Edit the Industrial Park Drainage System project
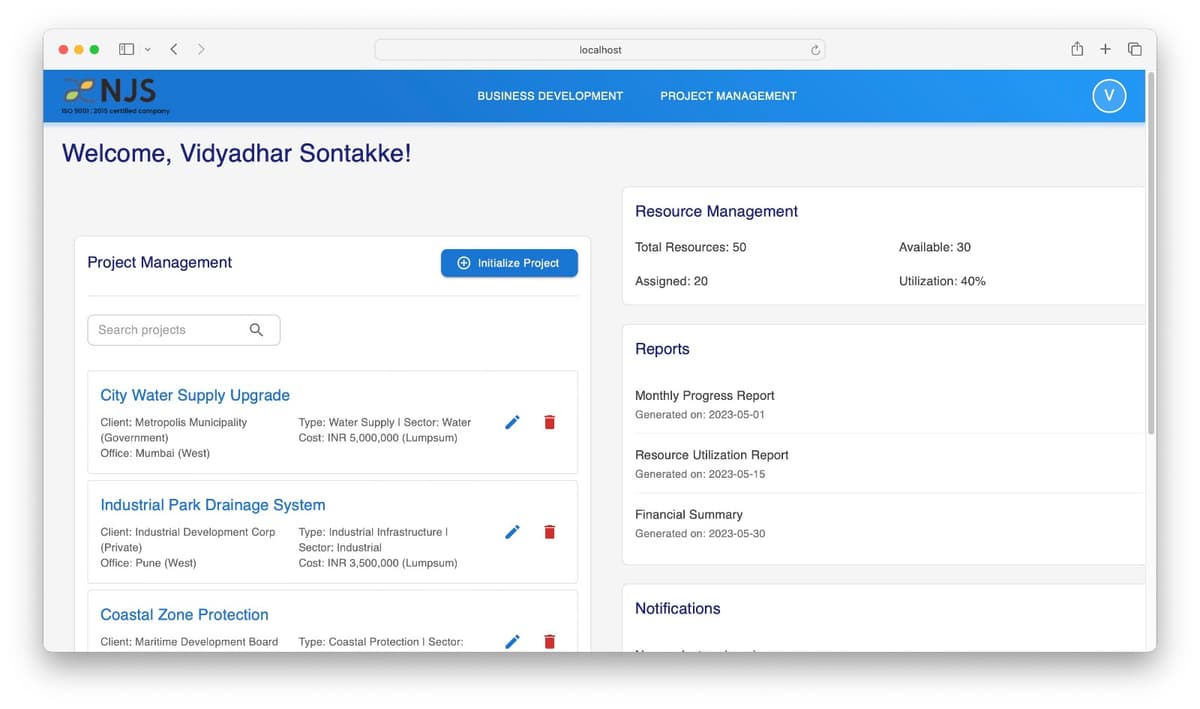Viewport: 1200px width, 709px height. point(512,532)
